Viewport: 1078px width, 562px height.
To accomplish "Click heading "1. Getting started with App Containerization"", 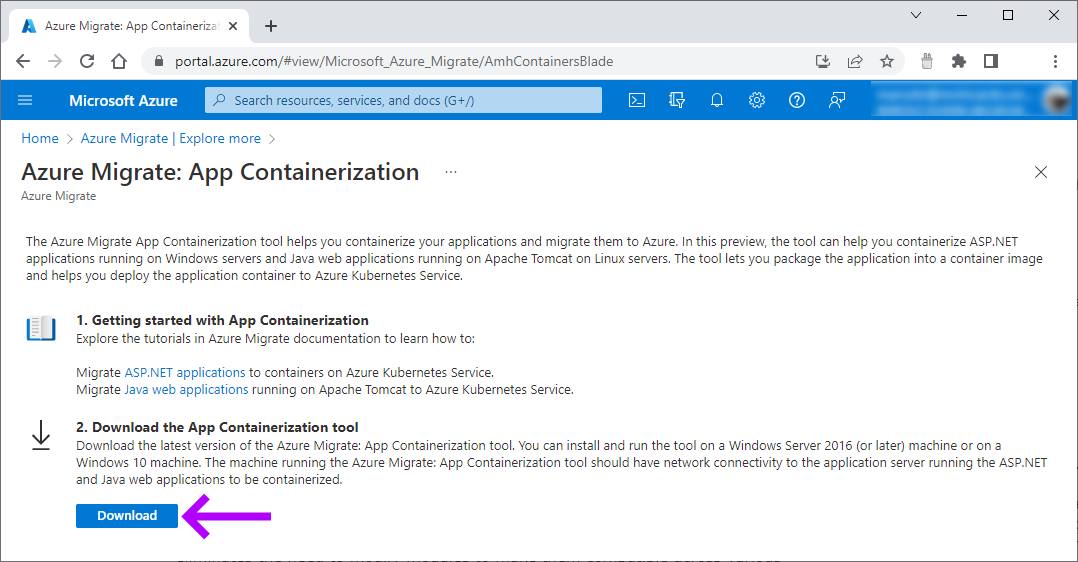I will [222, 320].
